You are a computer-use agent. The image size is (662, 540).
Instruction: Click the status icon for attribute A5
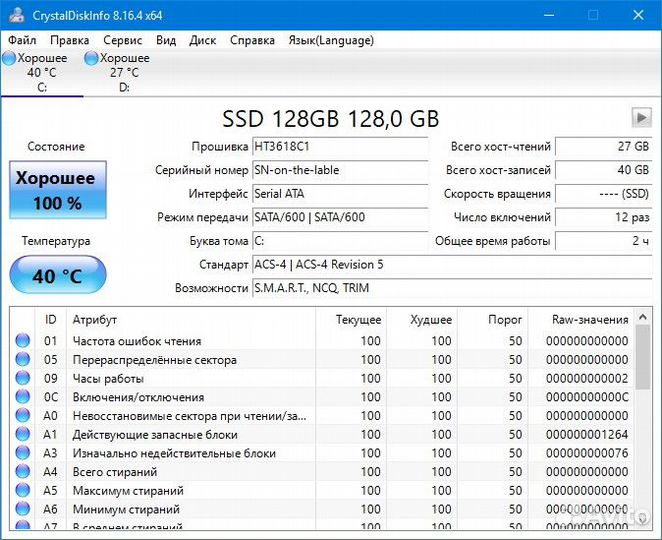pyautogui.click(x=22, y=490)
